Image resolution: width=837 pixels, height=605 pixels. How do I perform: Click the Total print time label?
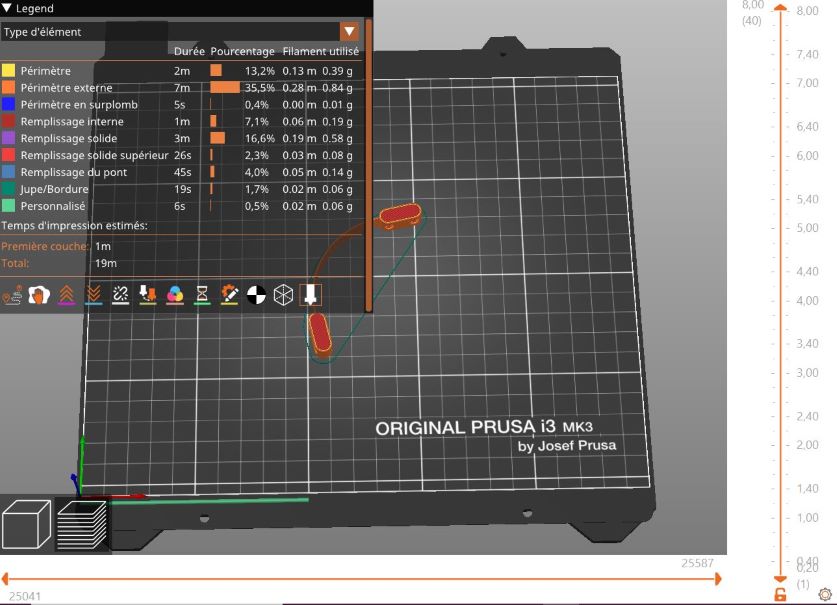[x=15, y=263]
